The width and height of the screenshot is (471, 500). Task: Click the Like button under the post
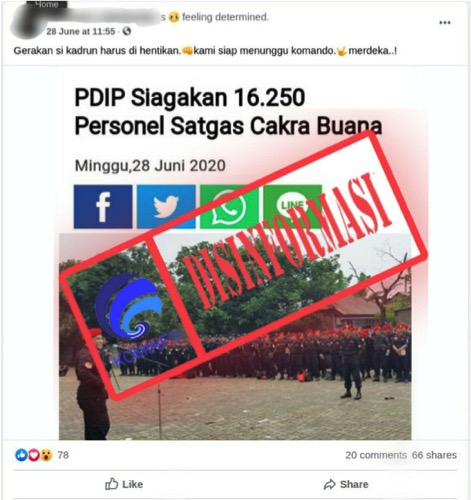click(124, 484)
